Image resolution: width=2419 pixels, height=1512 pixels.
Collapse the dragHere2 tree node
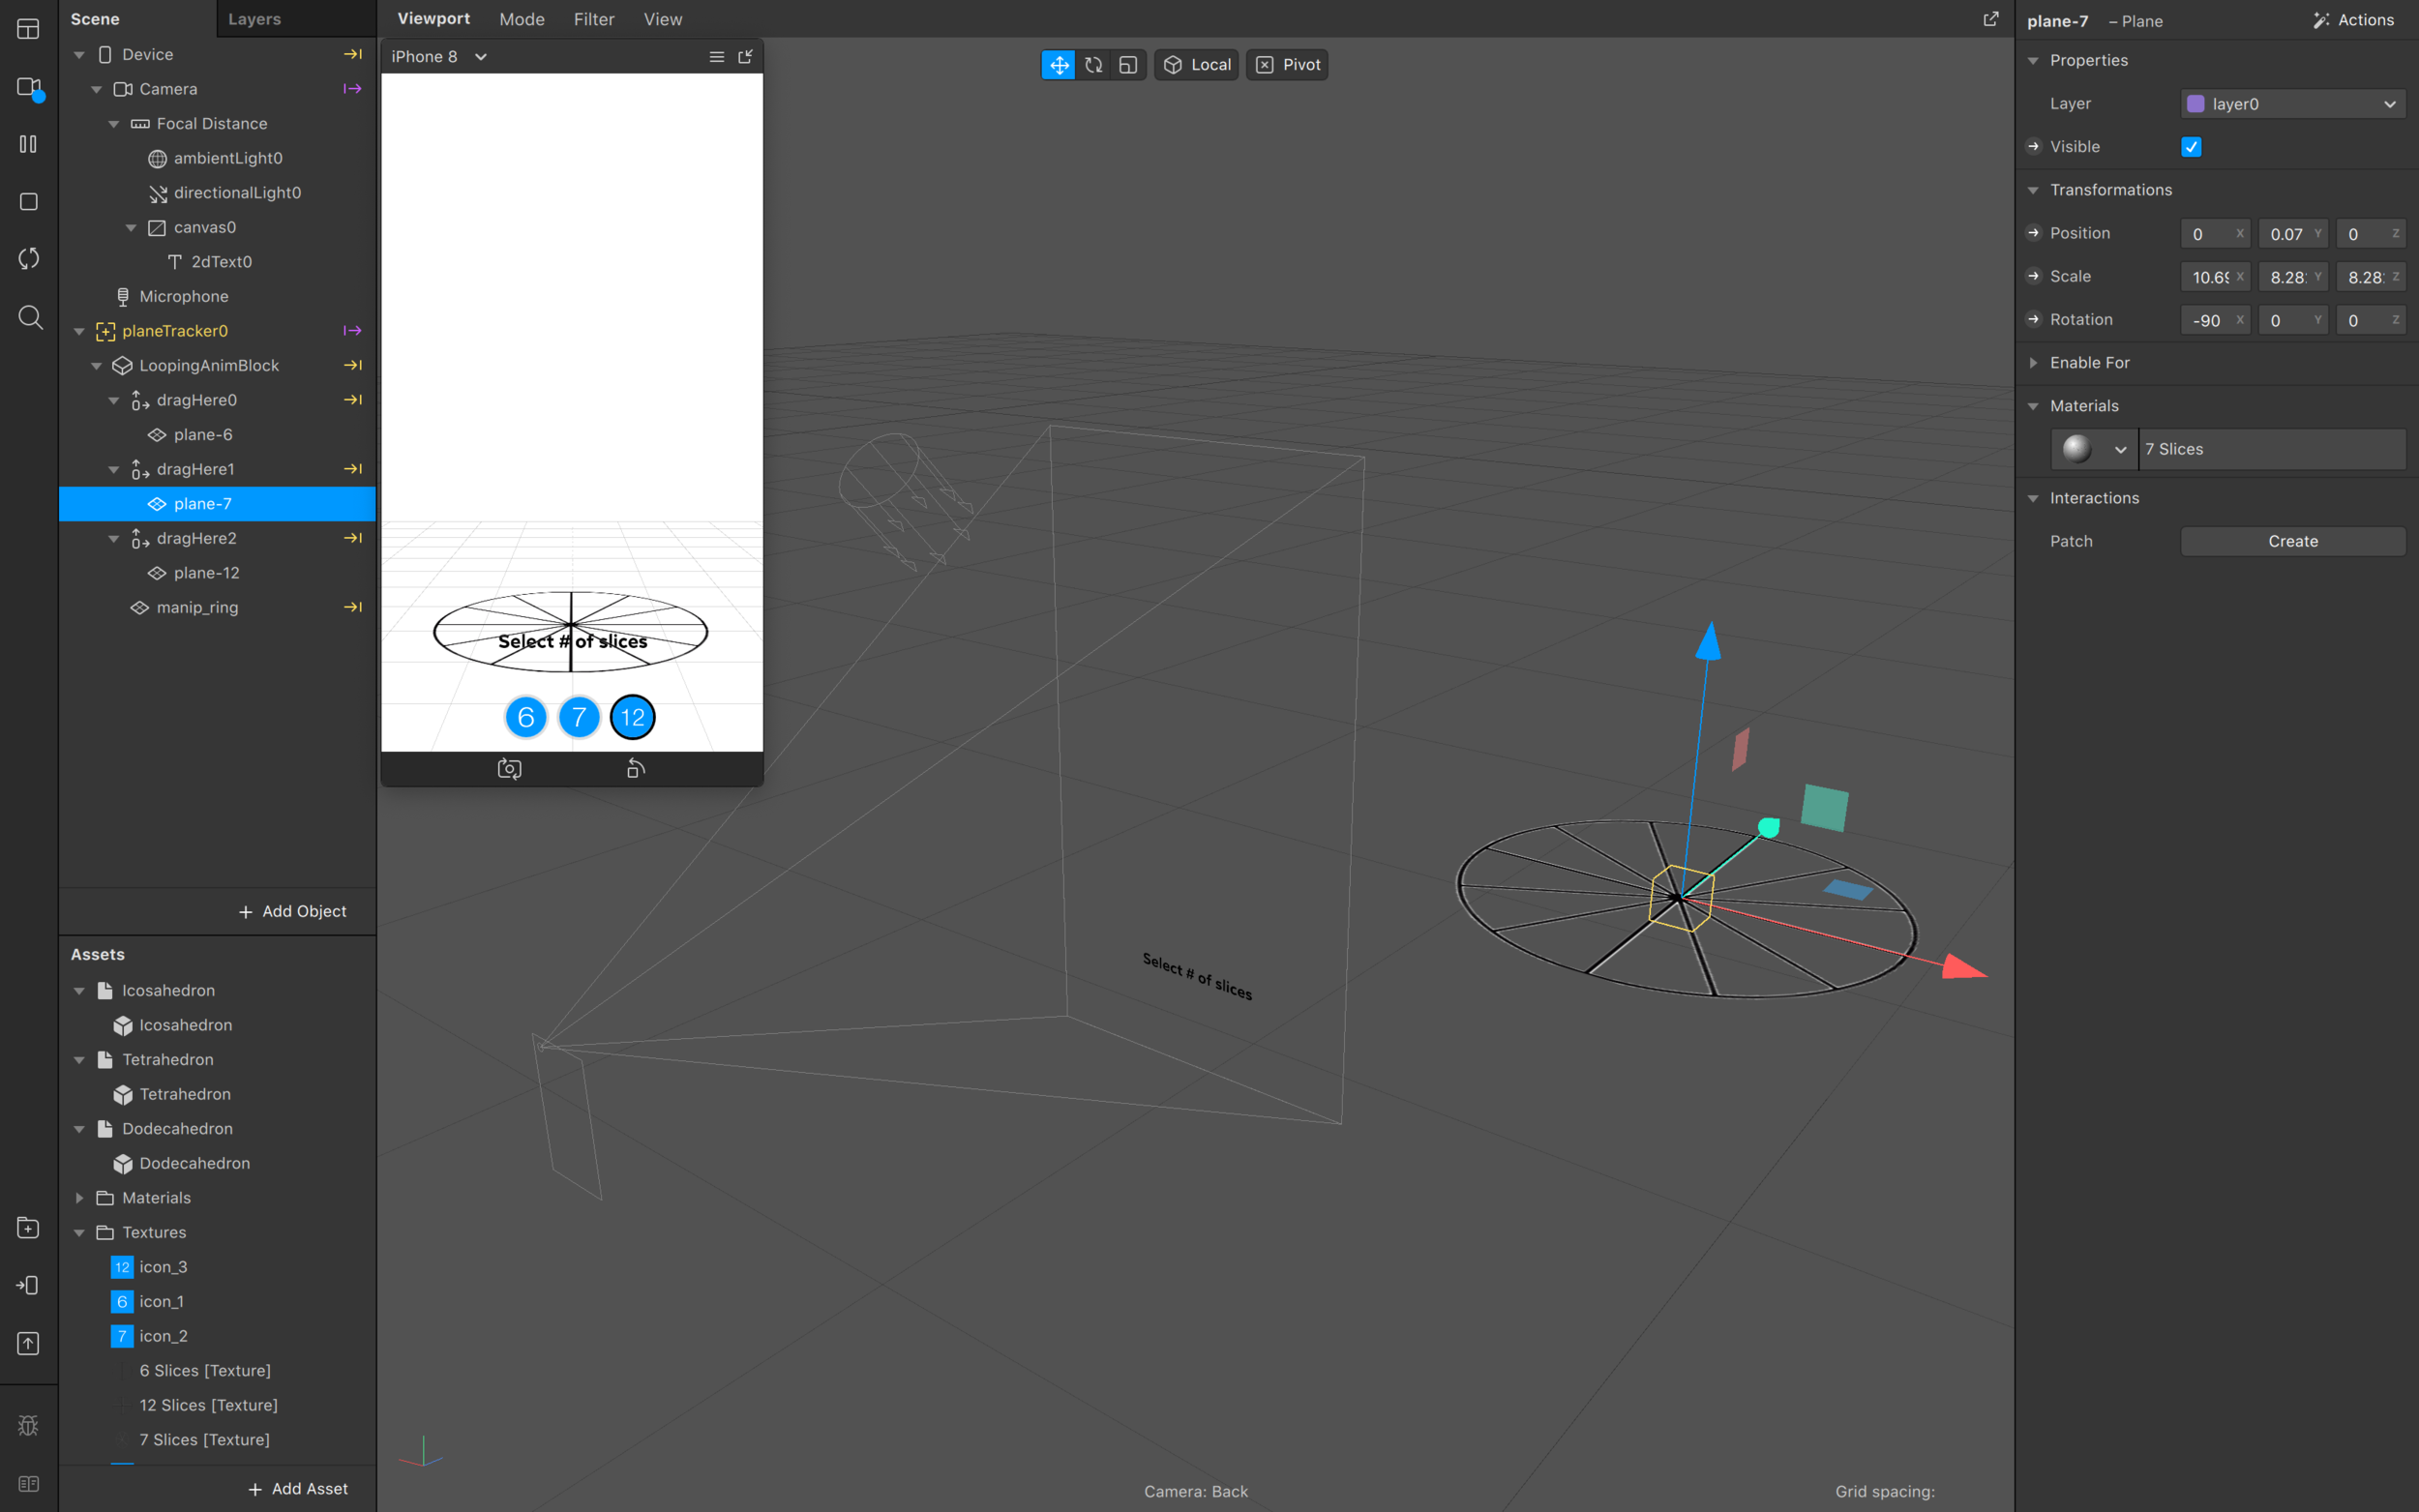(114, 539)
